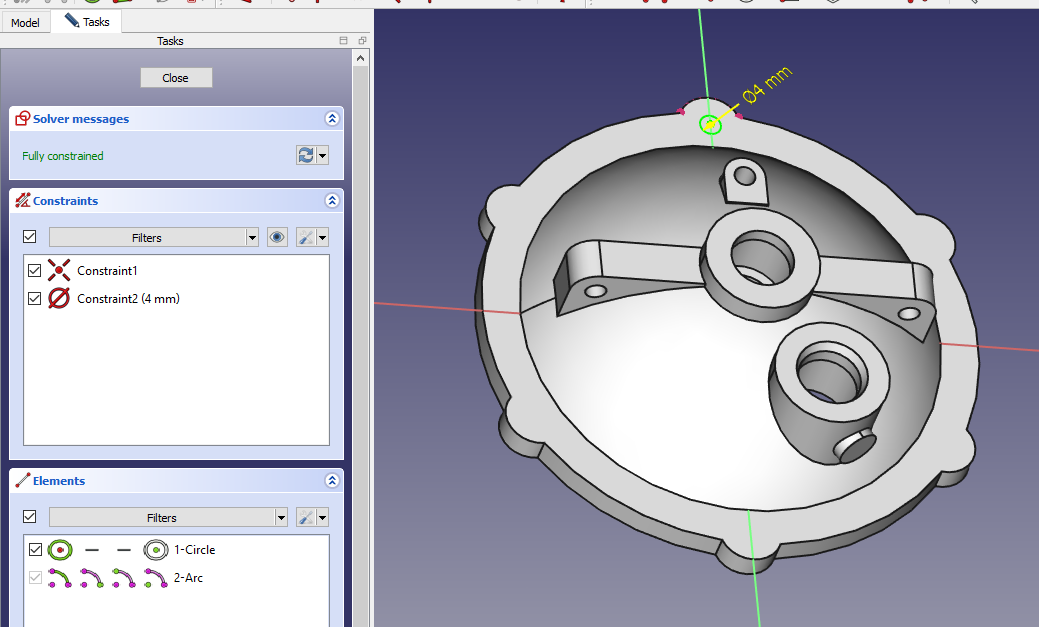1039x627 pixels.
Task: Click the Ø4 mm dimension label in viewport
Action: [767, 84]
